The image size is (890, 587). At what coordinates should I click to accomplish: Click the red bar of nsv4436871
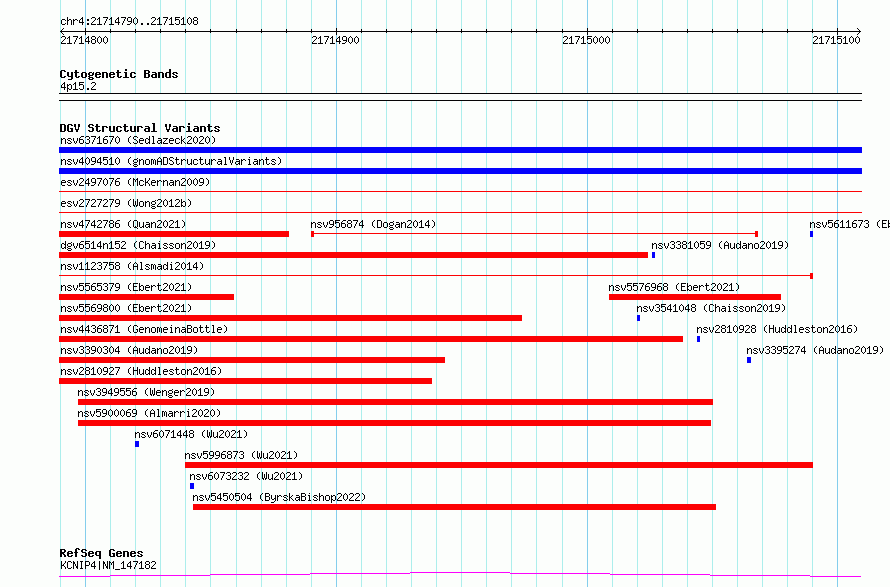371,339
